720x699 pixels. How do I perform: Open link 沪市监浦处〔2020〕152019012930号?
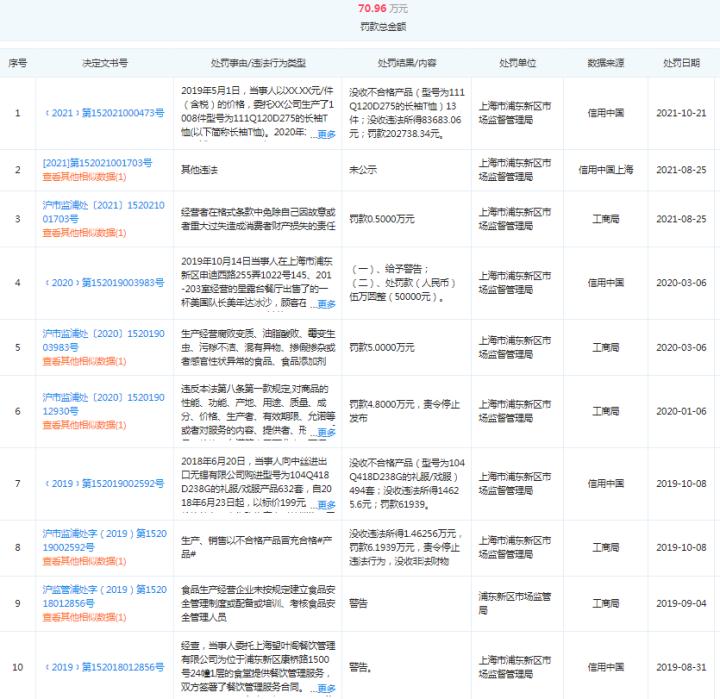pos(104,404)
